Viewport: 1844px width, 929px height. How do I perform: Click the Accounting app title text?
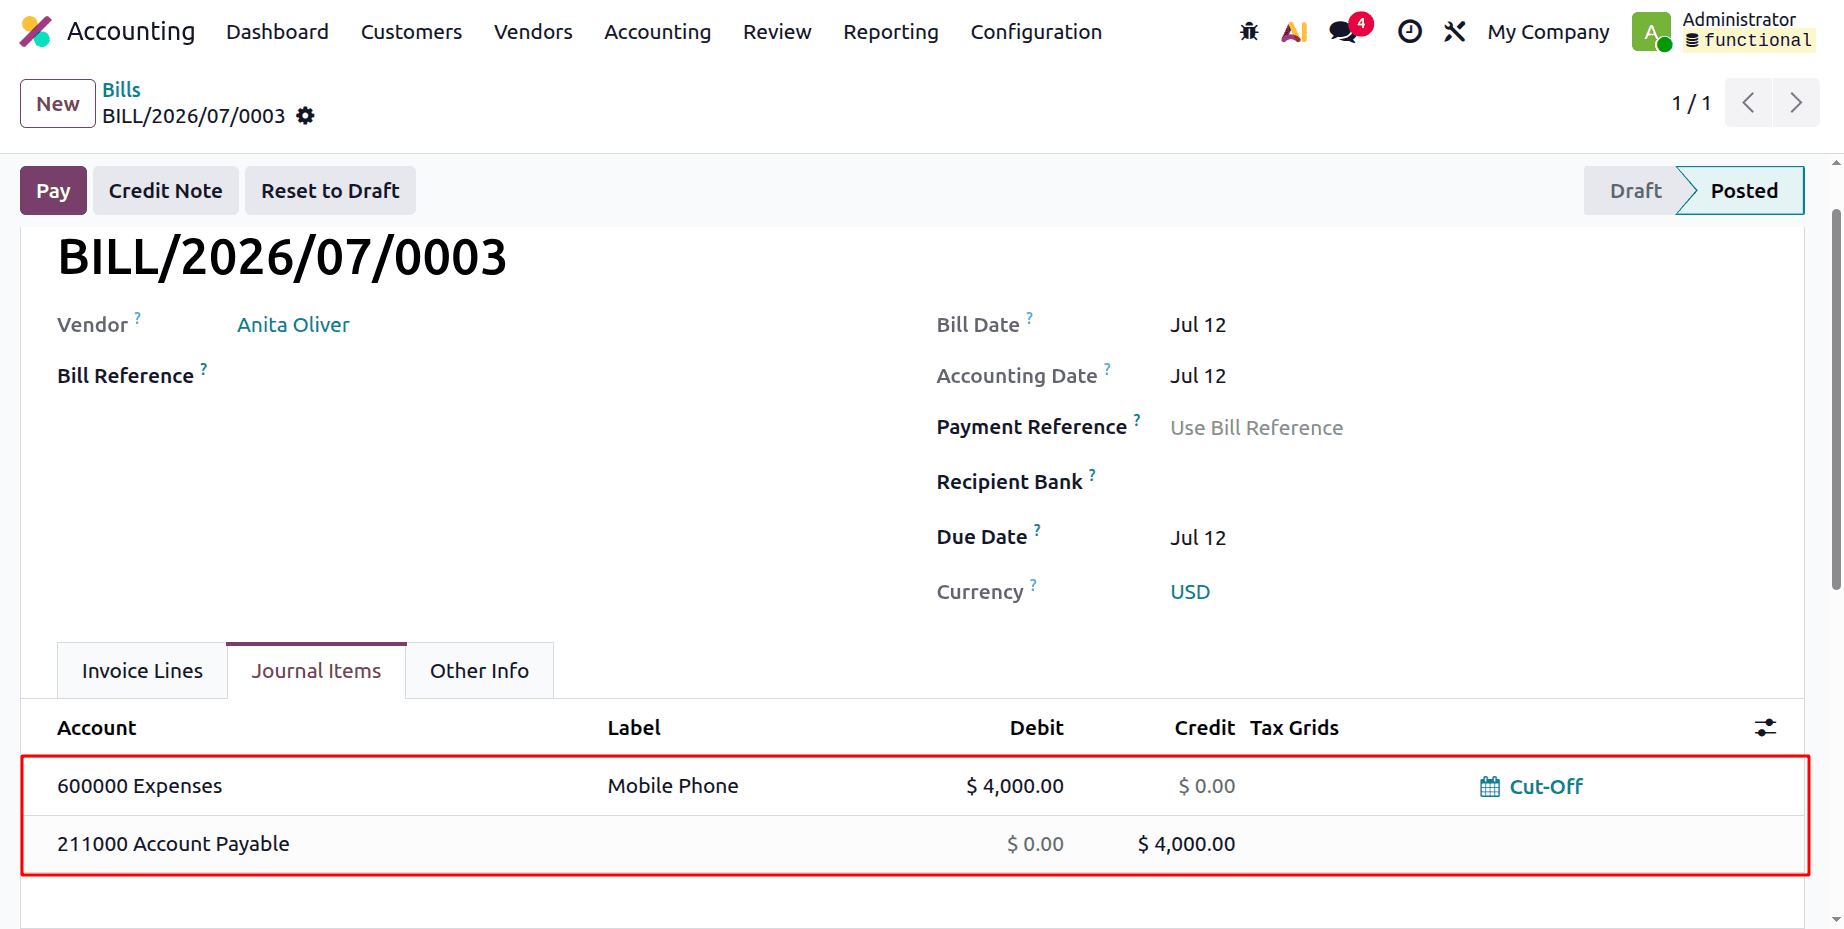(x=131, y=32)
